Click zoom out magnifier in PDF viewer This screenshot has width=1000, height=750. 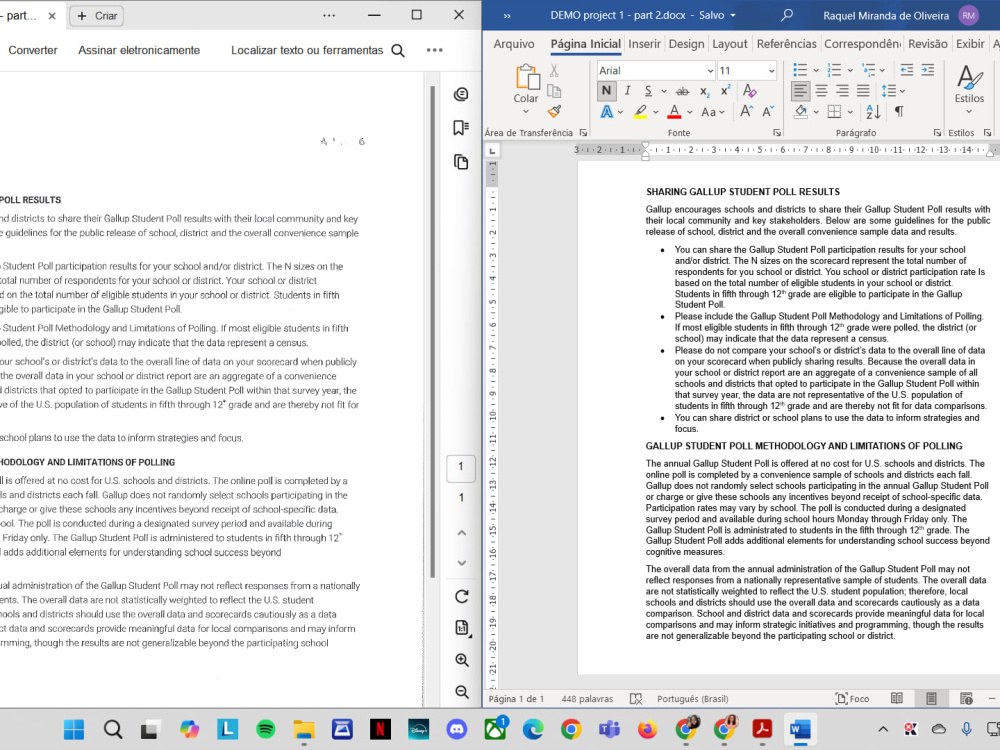point(462,692)
